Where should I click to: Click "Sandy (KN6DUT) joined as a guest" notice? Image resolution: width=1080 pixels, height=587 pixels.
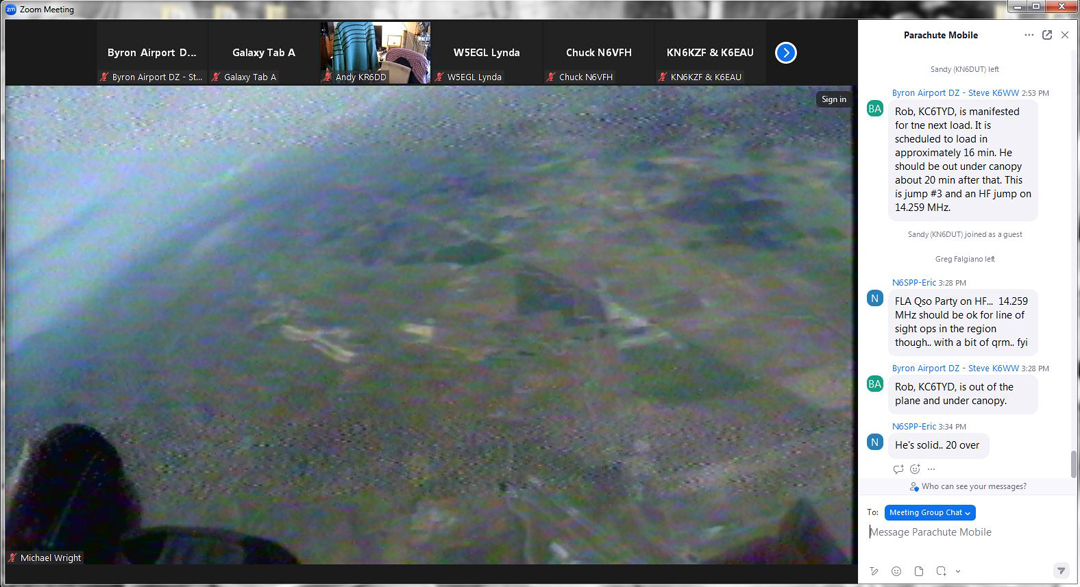click(964, 234)
